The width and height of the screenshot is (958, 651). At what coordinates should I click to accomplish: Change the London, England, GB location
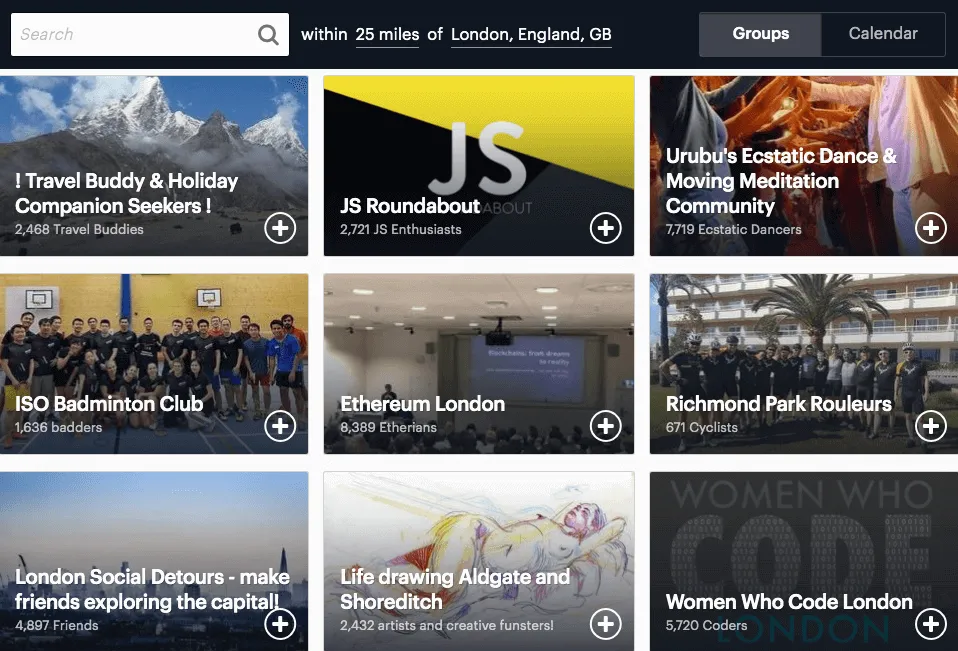point(531,33)
